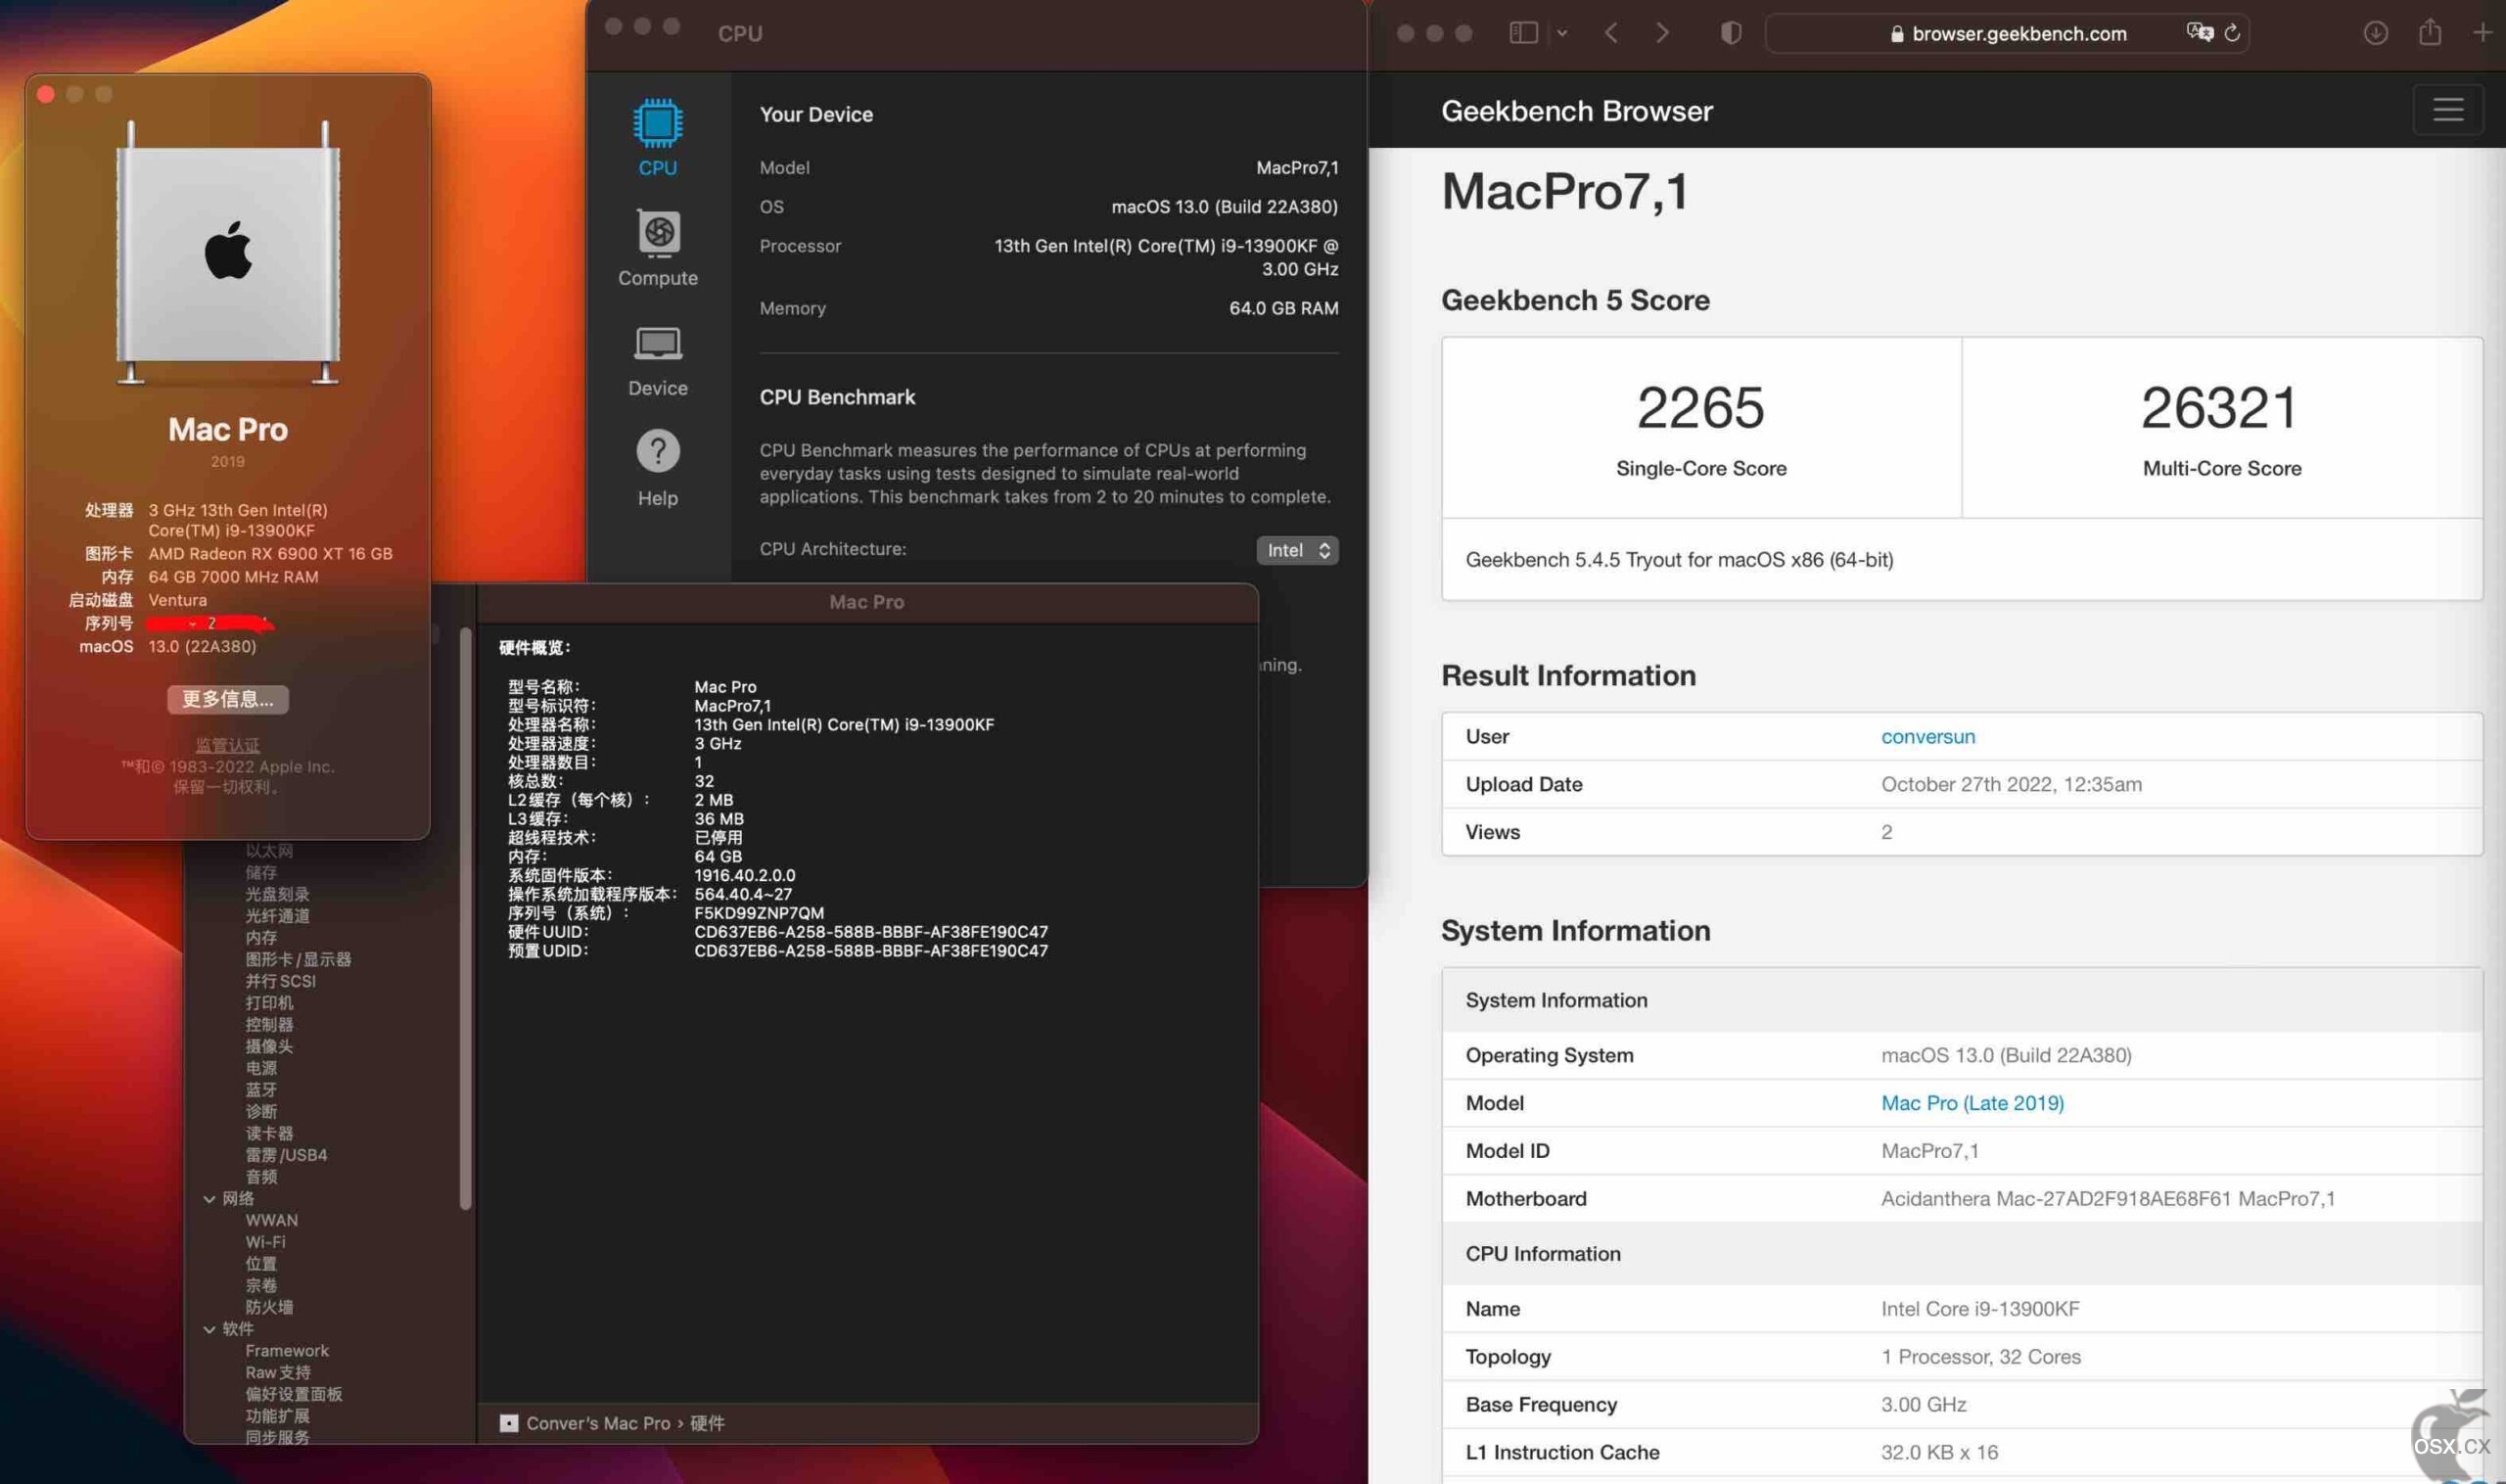Select 光盘刻录 in sidebar
The width and height of the screenshot is (2506, 1484).
(277, 894)
